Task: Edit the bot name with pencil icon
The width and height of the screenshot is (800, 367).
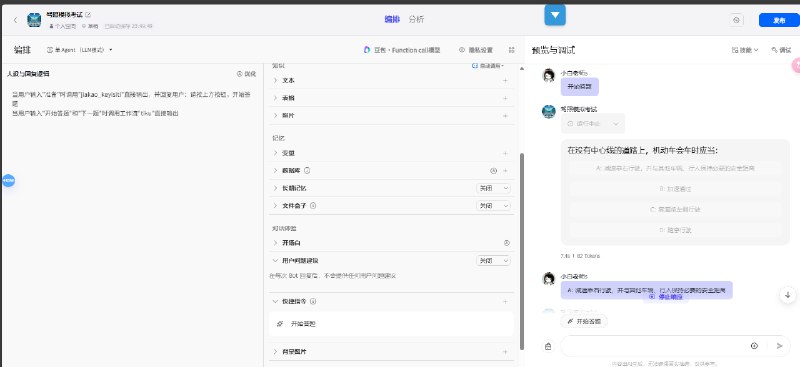Action: 88,15
